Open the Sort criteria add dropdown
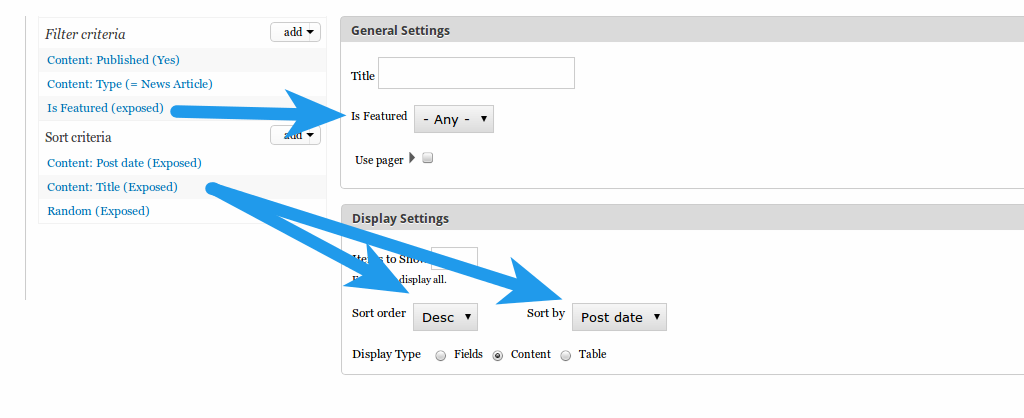This screenshot has width=1024, height=418. pyautogui.click(x=295, y=135)
